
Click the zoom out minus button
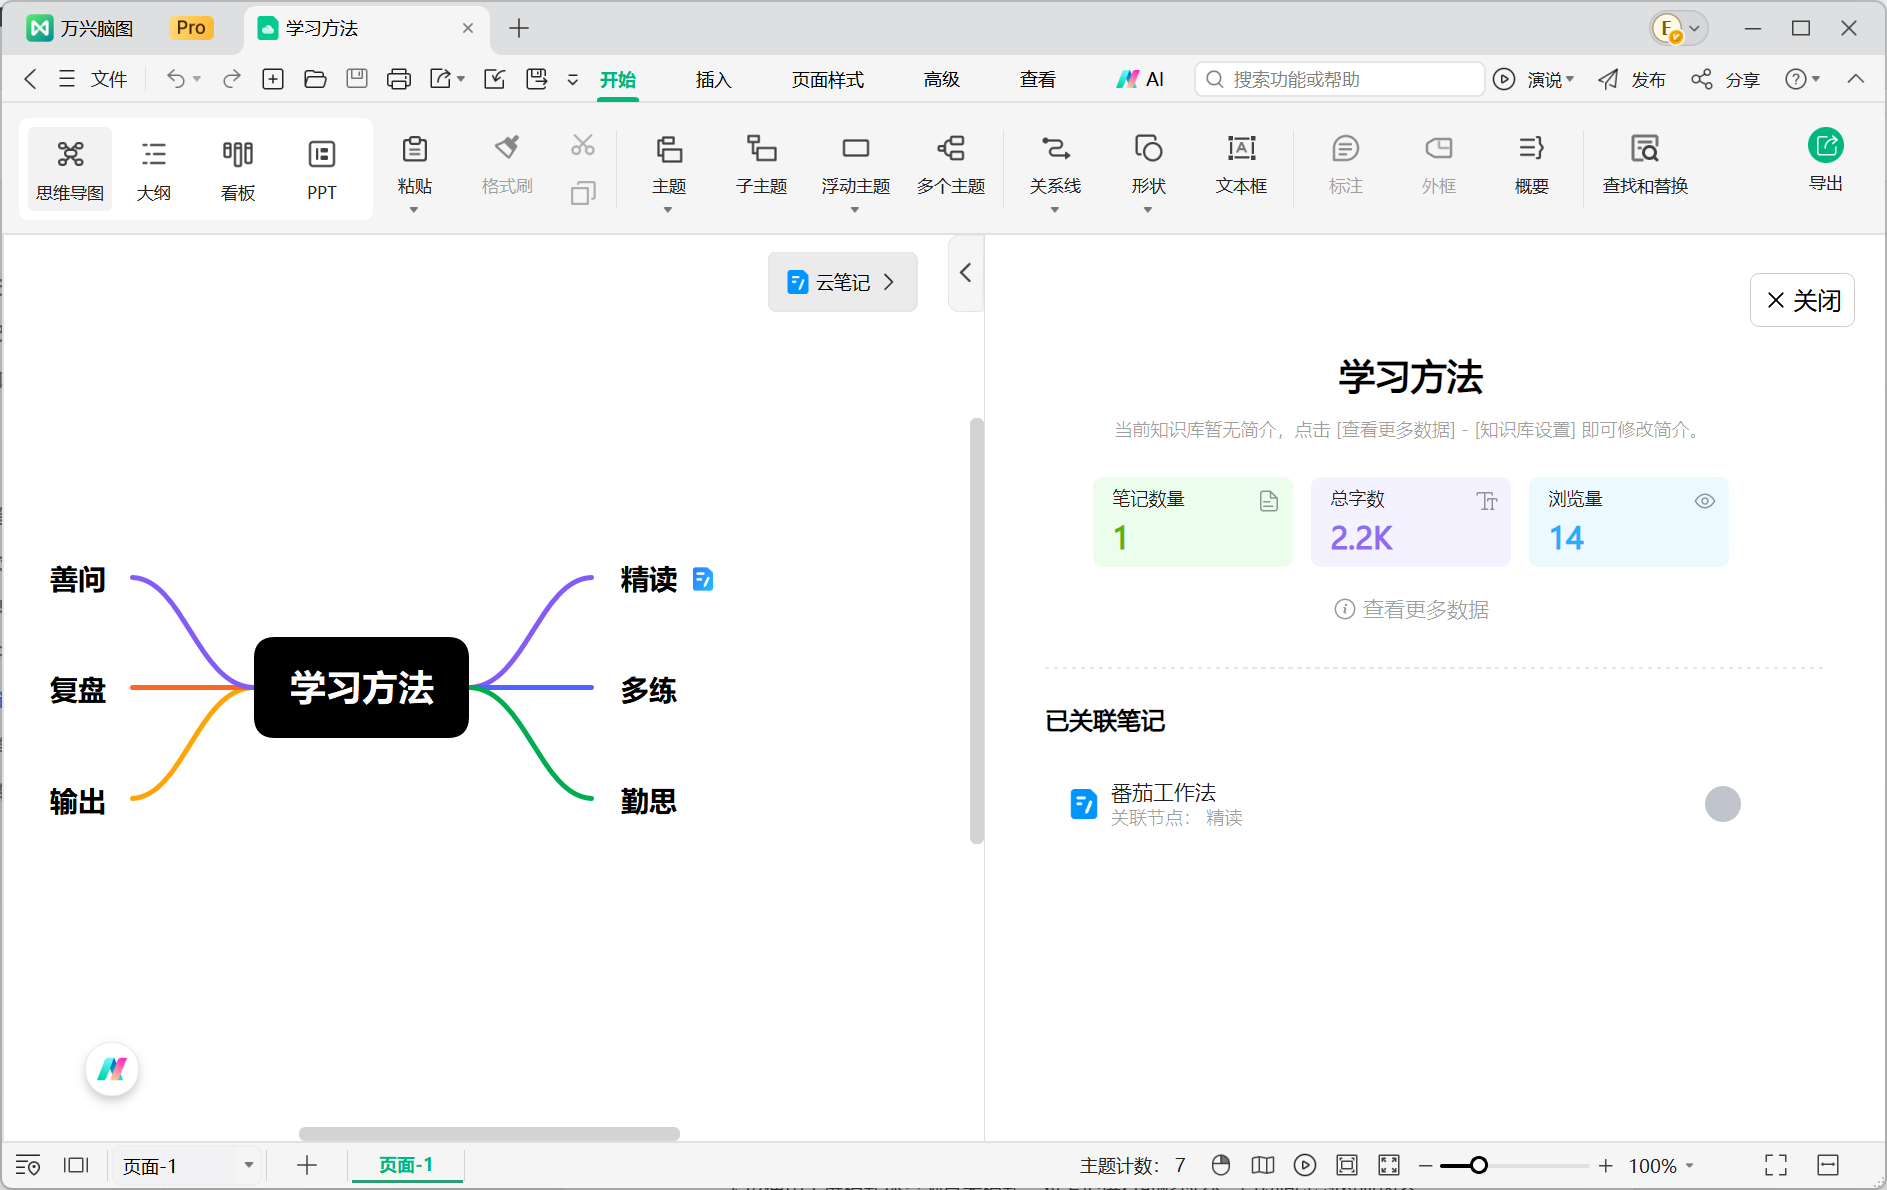pos(1425,1165)
